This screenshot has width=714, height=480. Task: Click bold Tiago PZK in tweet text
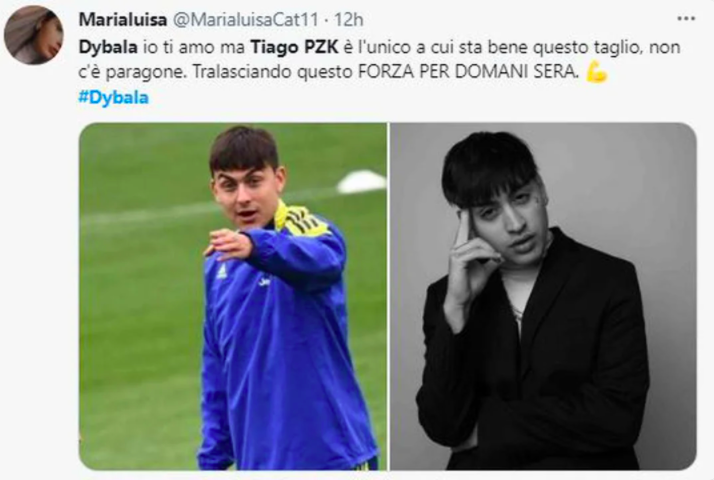[x=295, y=47]
